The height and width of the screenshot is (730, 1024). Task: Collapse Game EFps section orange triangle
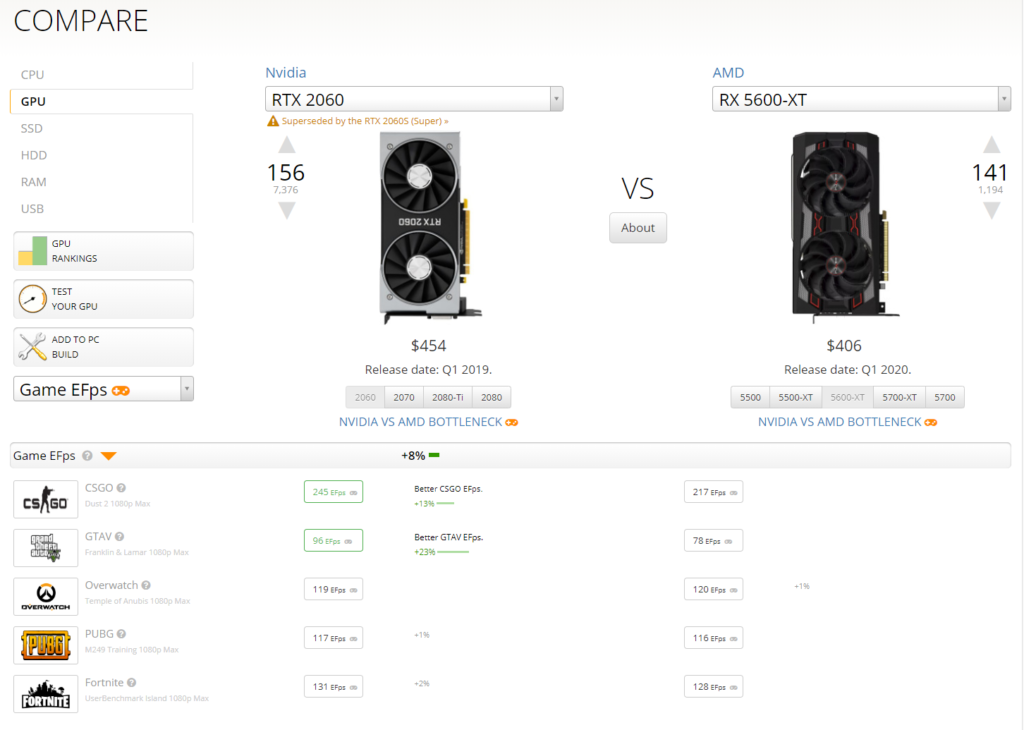(108, 456)
